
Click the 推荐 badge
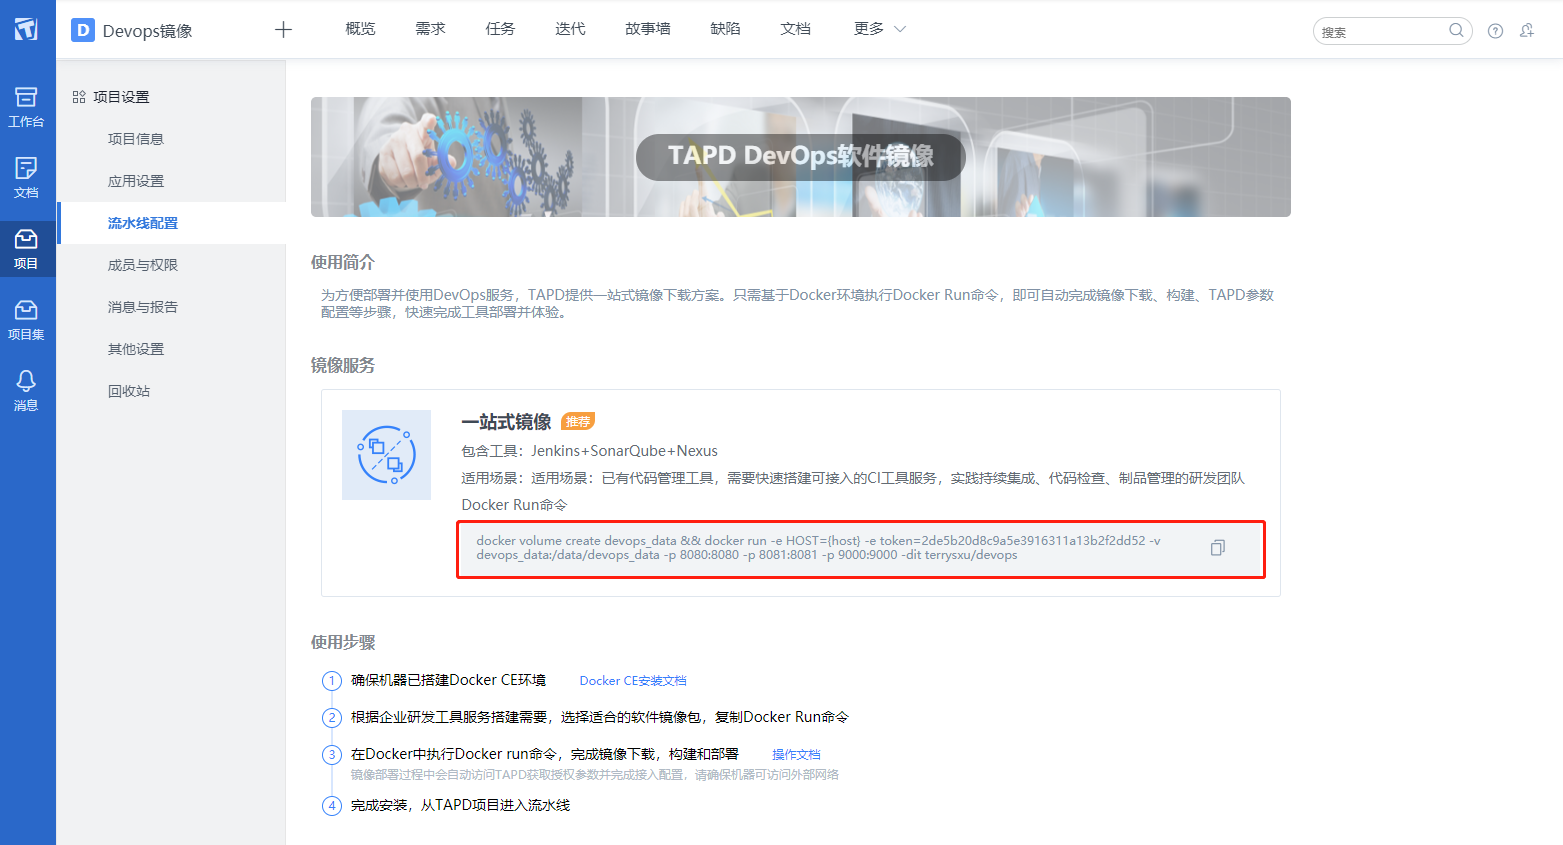click(578, 422)
